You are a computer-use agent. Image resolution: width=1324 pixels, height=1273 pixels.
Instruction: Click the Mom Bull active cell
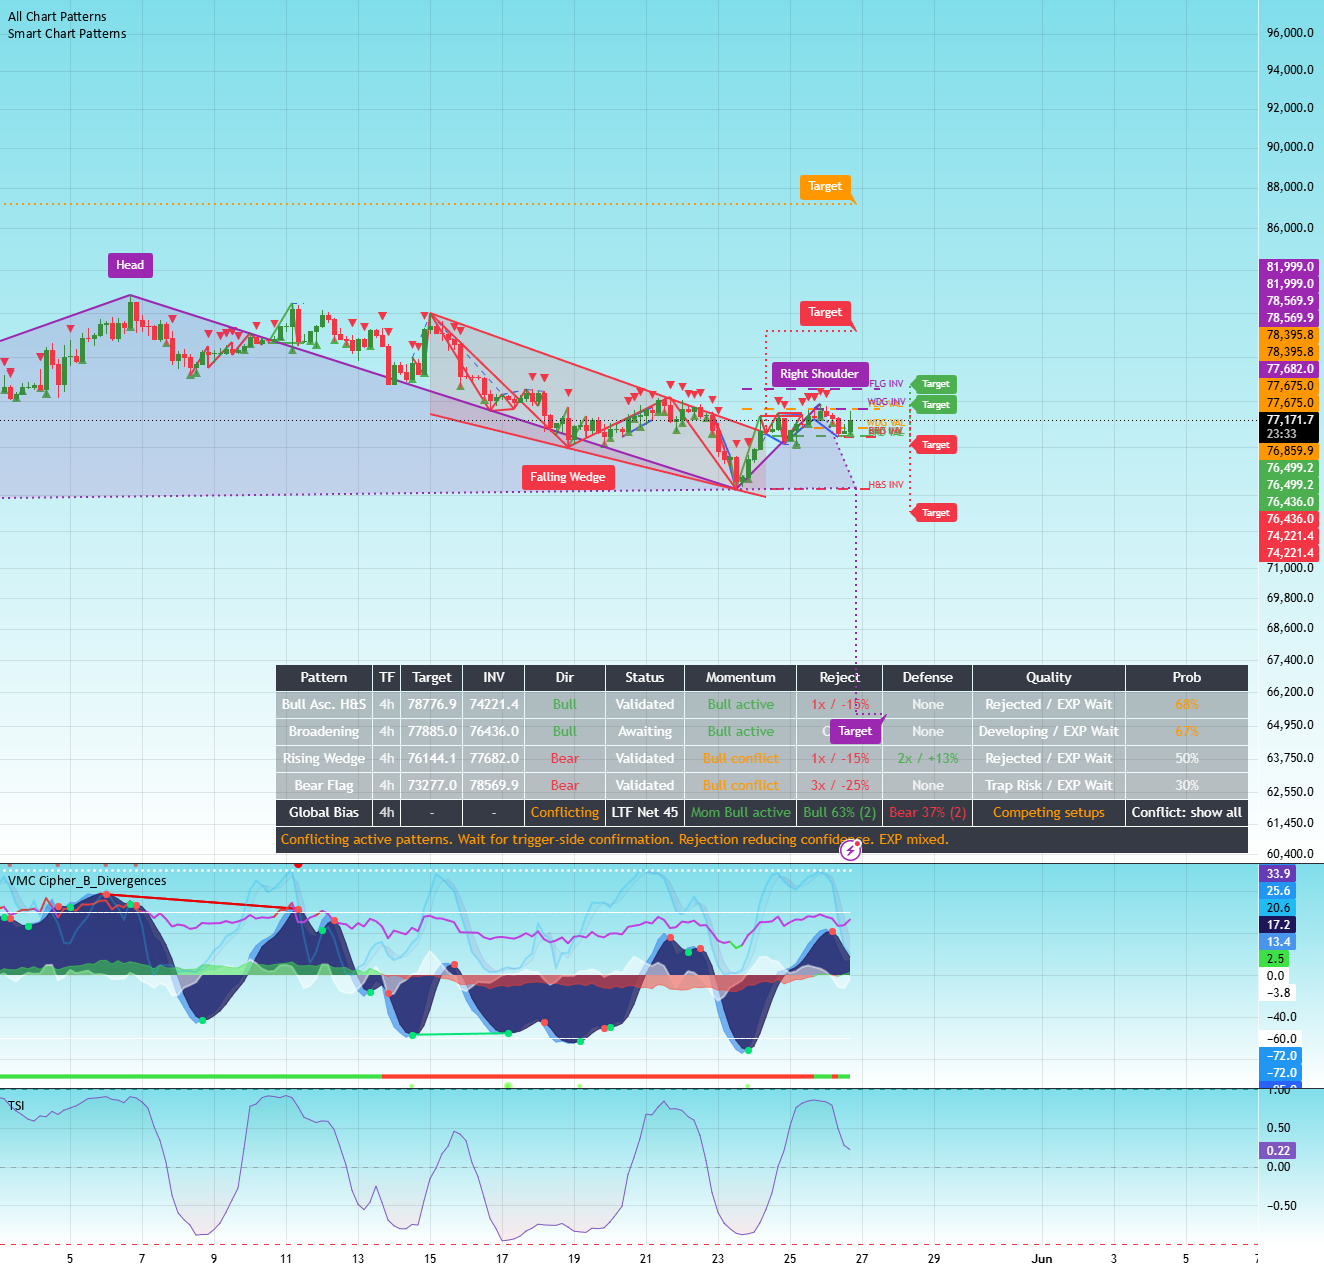coord(741,812)
